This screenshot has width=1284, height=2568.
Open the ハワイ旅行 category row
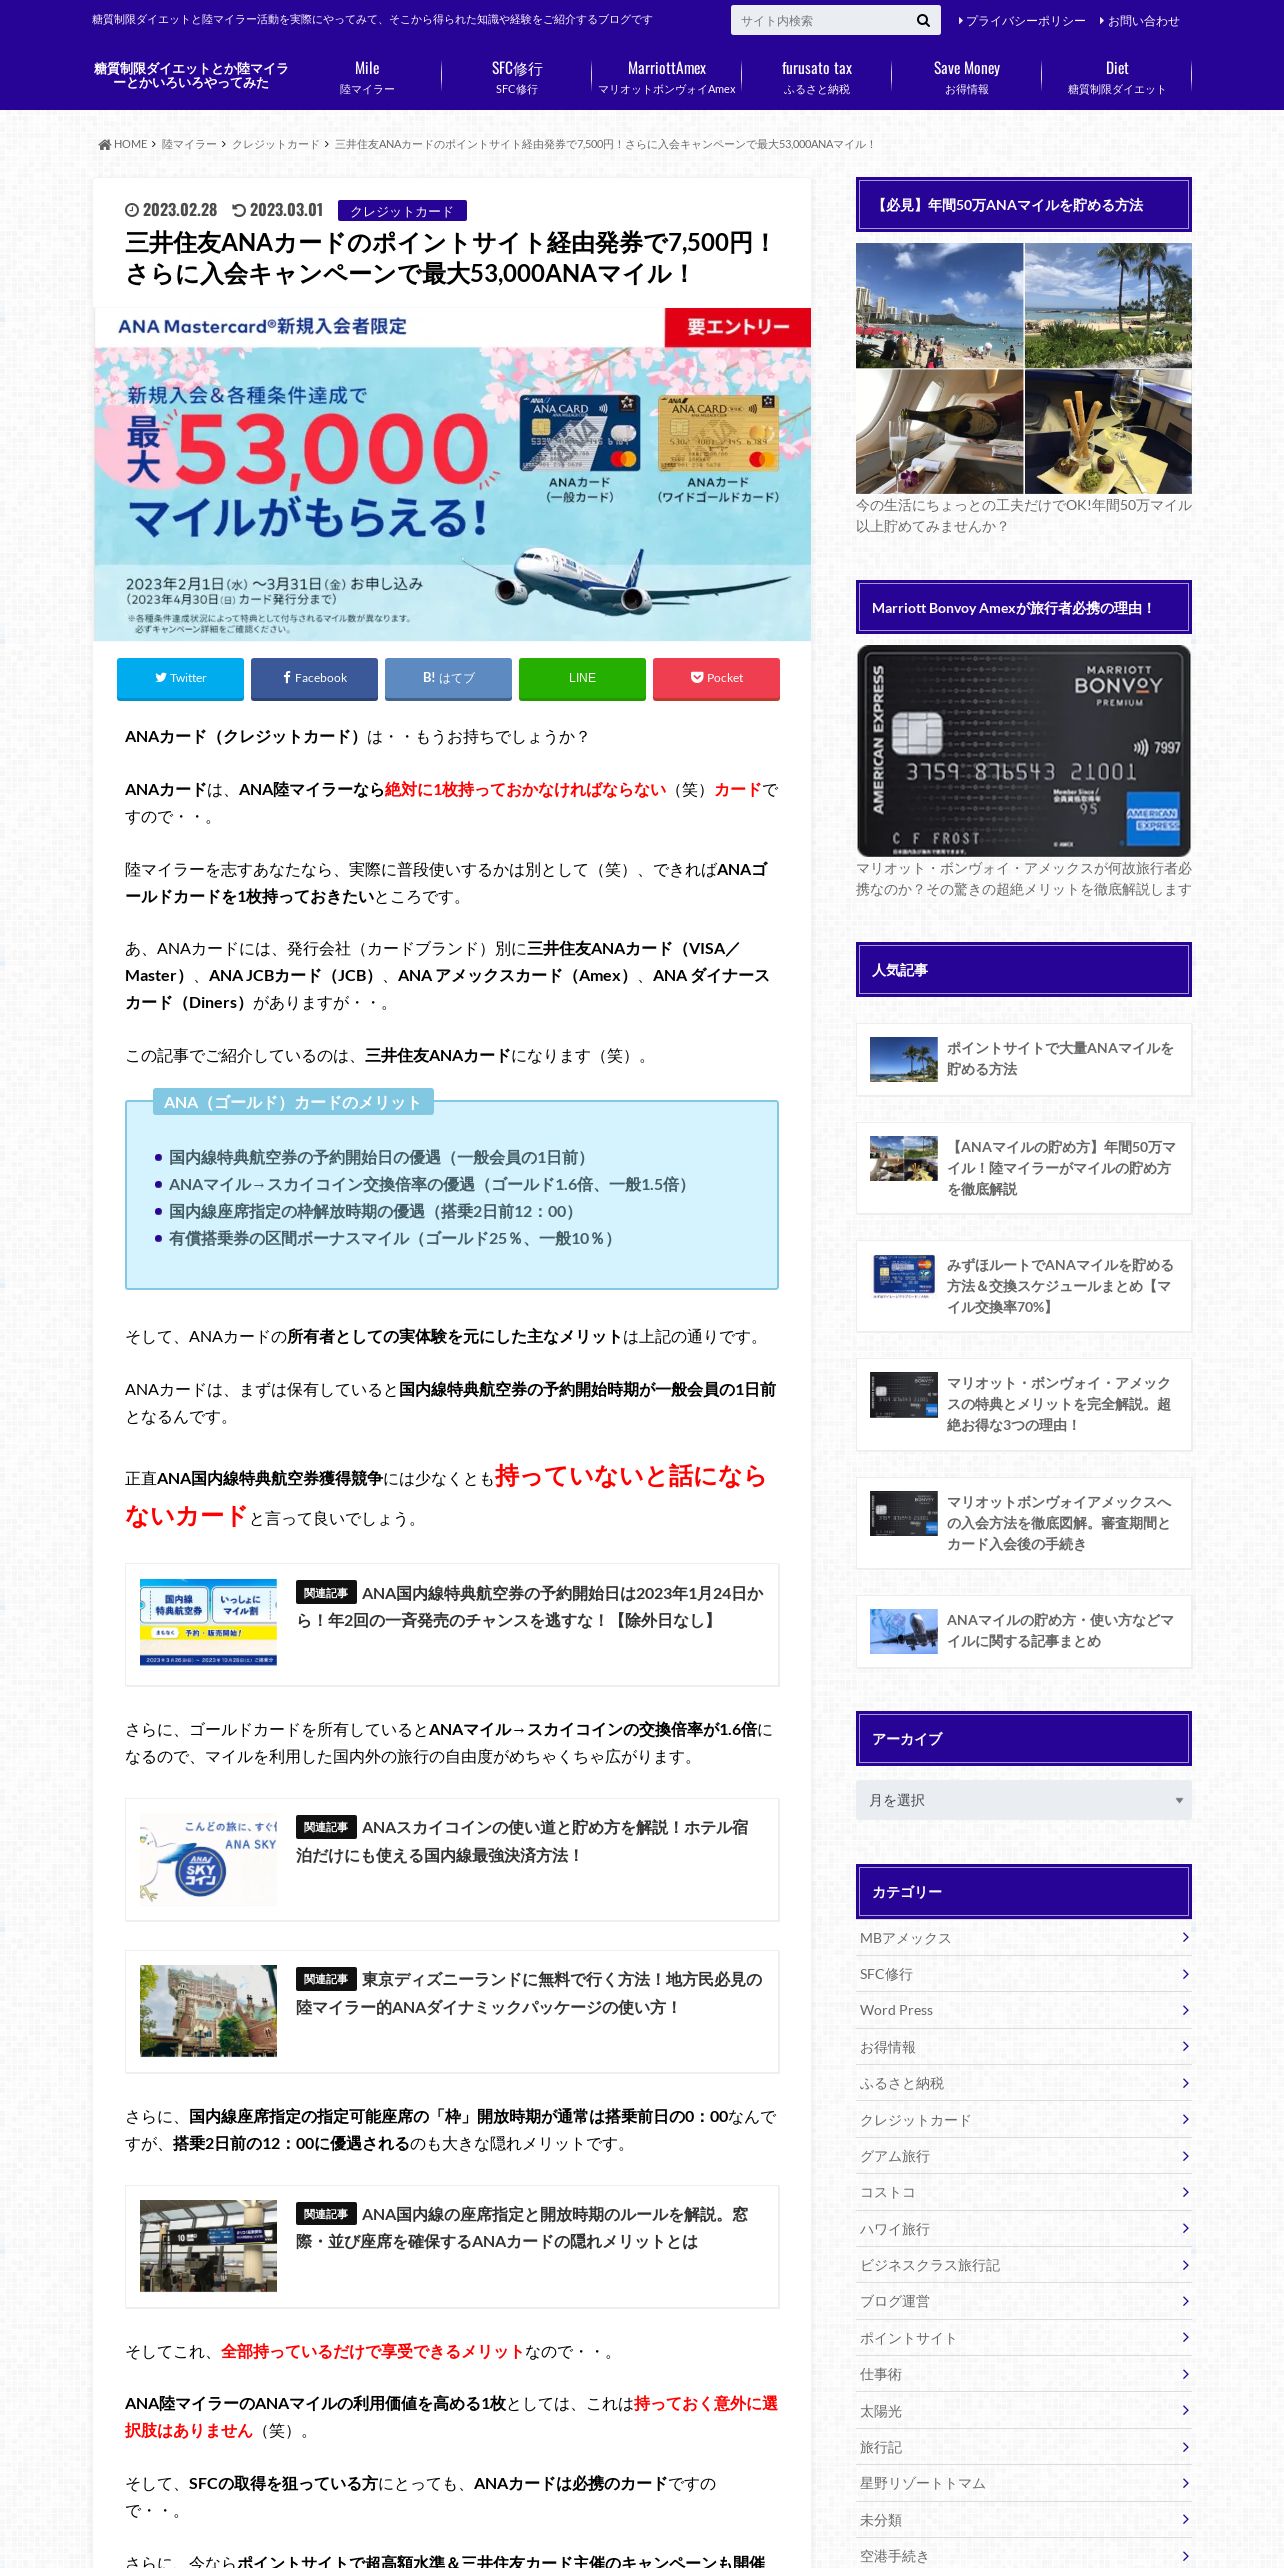[x=1024, y=2229]
